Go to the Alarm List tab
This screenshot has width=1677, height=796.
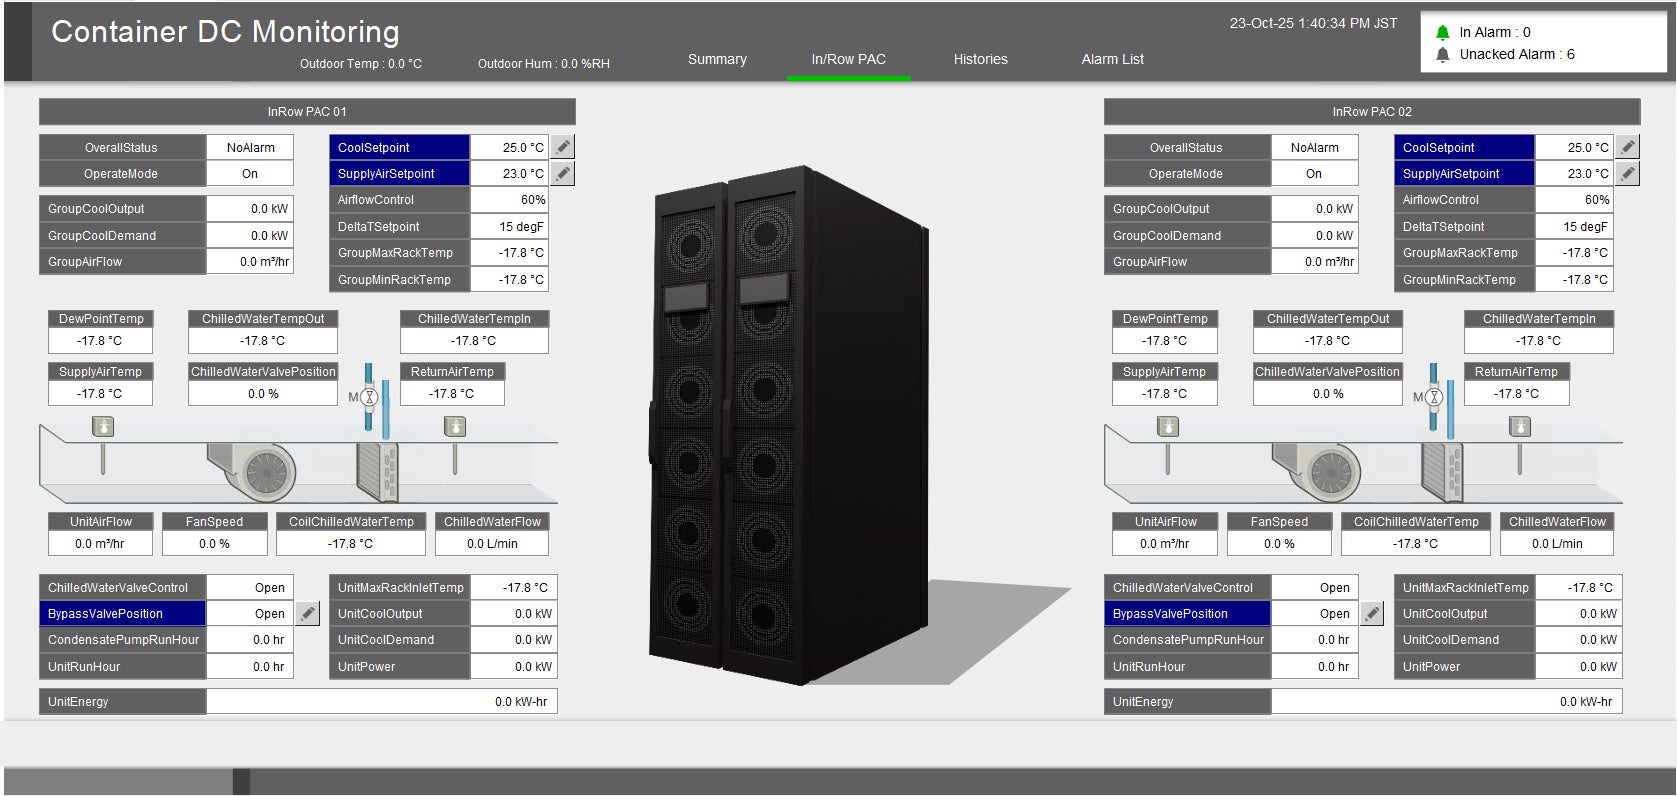(1112, 60)
